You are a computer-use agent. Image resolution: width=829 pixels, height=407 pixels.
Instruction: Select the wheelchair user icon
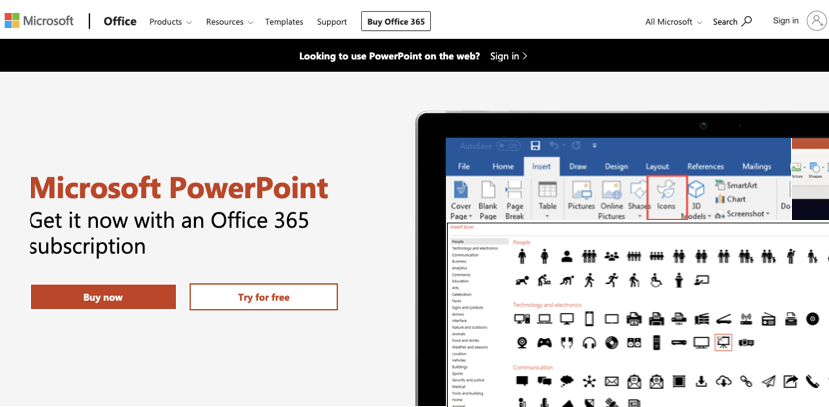coord(656,280)
